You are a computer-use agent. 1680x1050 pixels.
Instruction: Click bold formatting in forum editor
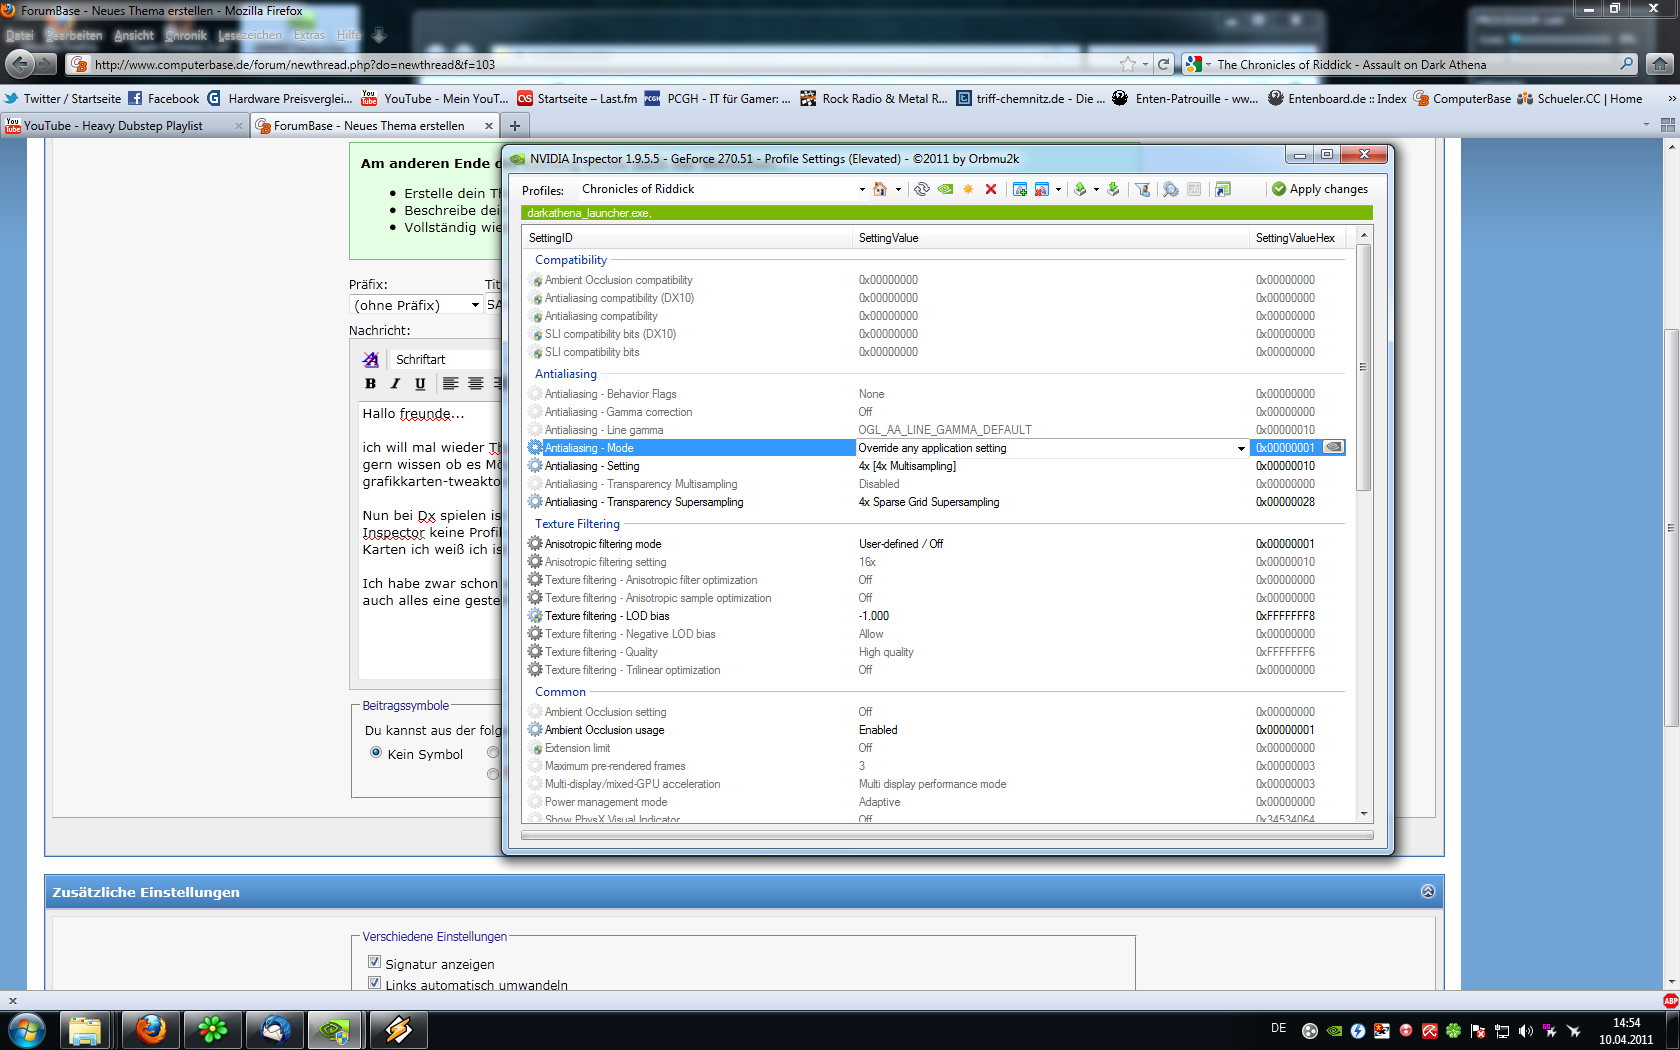(x=371, y=383)
